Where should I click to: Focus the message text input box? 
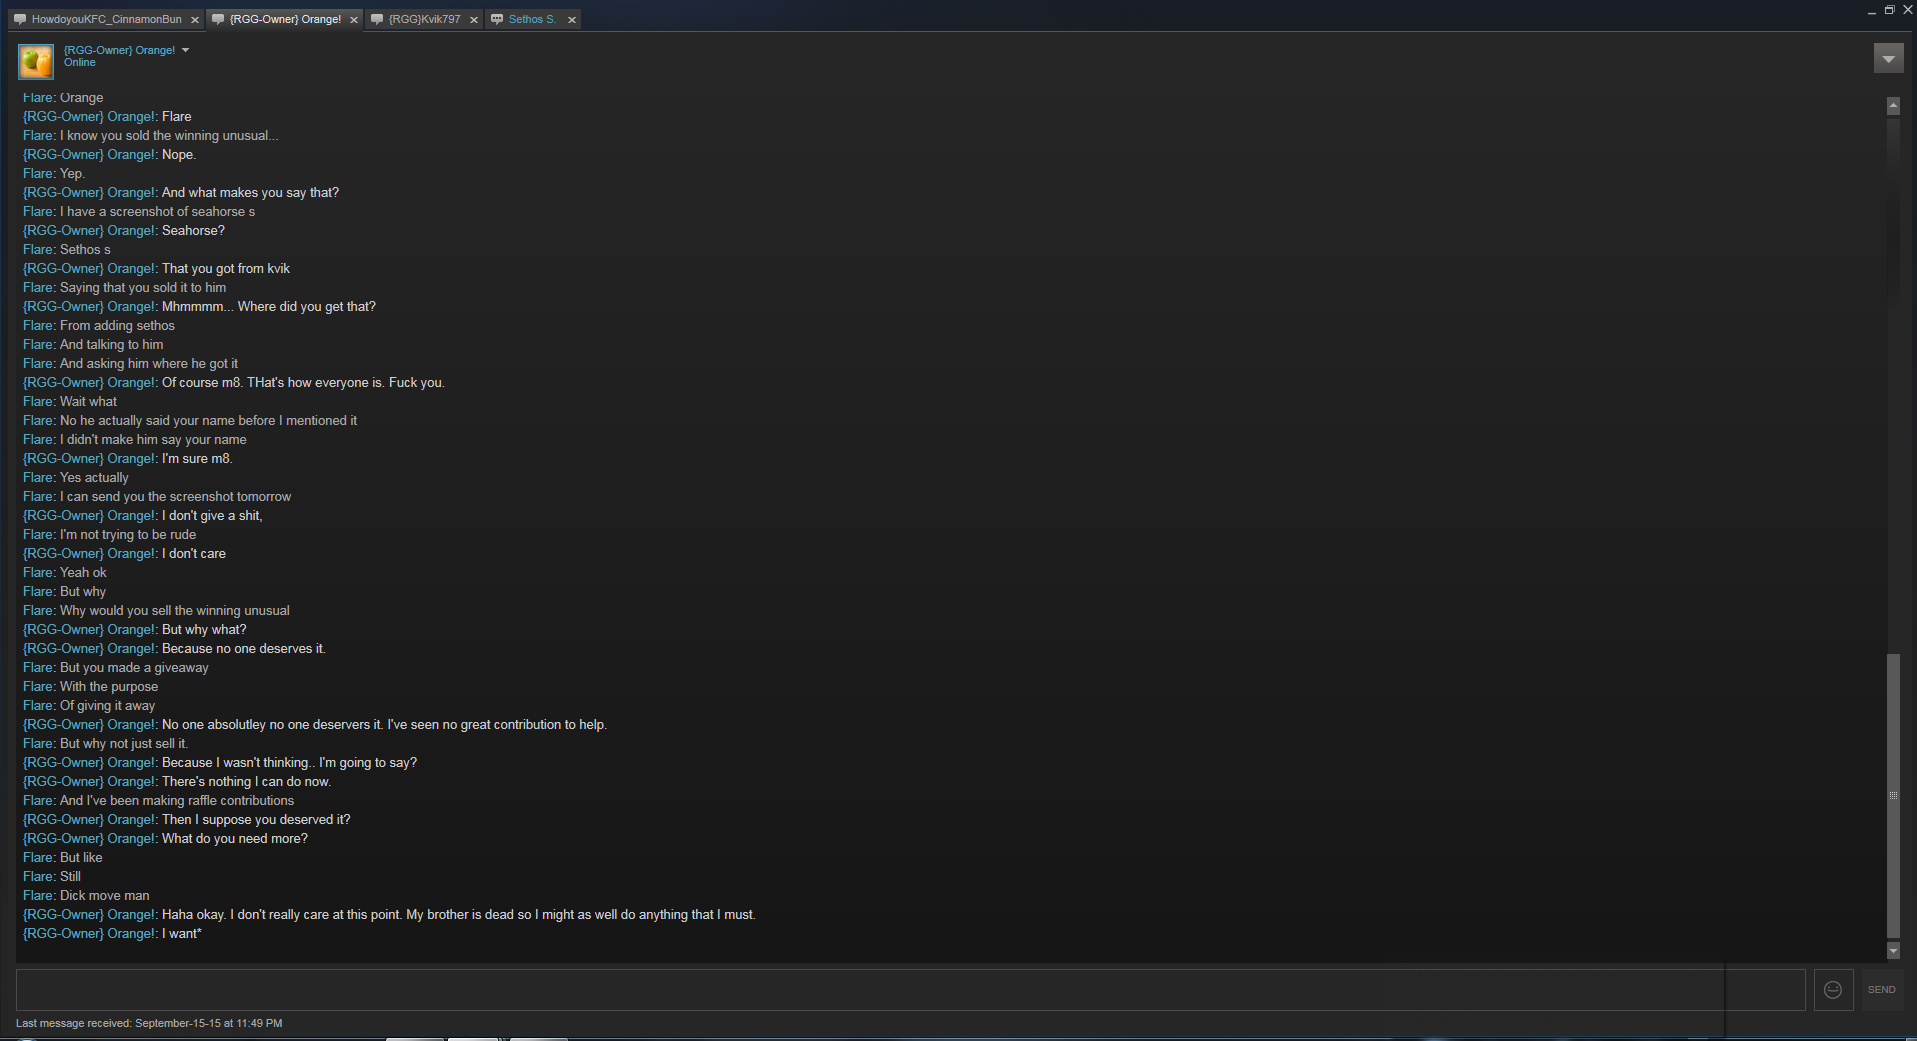[911, 990]
